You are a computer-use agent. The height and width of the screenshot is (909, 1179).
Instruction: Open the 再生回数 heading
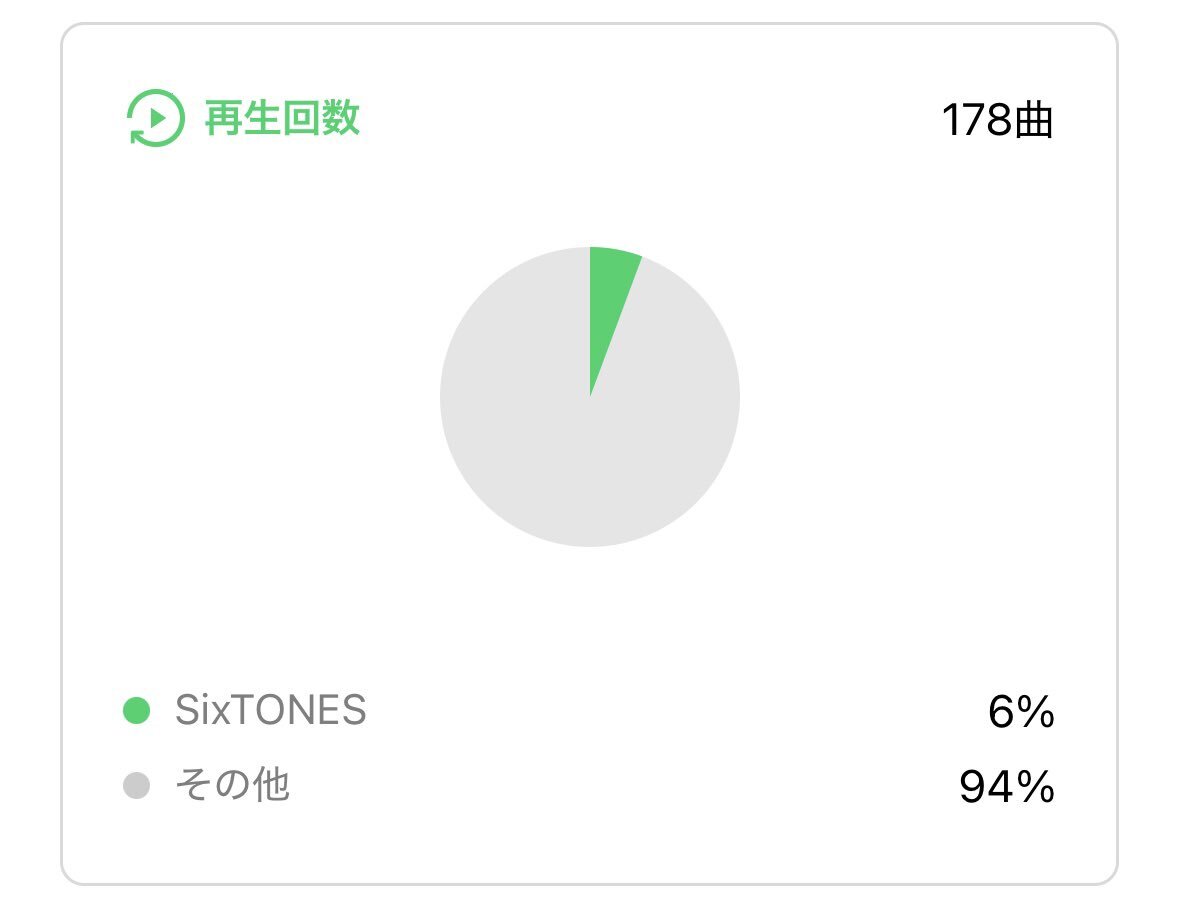(282, 119)
